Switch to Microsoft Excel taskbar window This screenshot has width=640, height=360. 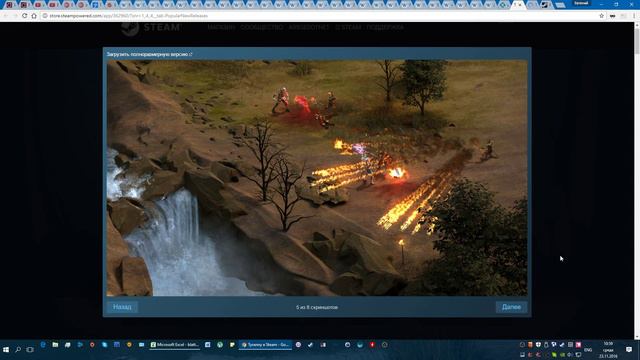(x=175, y=345)
